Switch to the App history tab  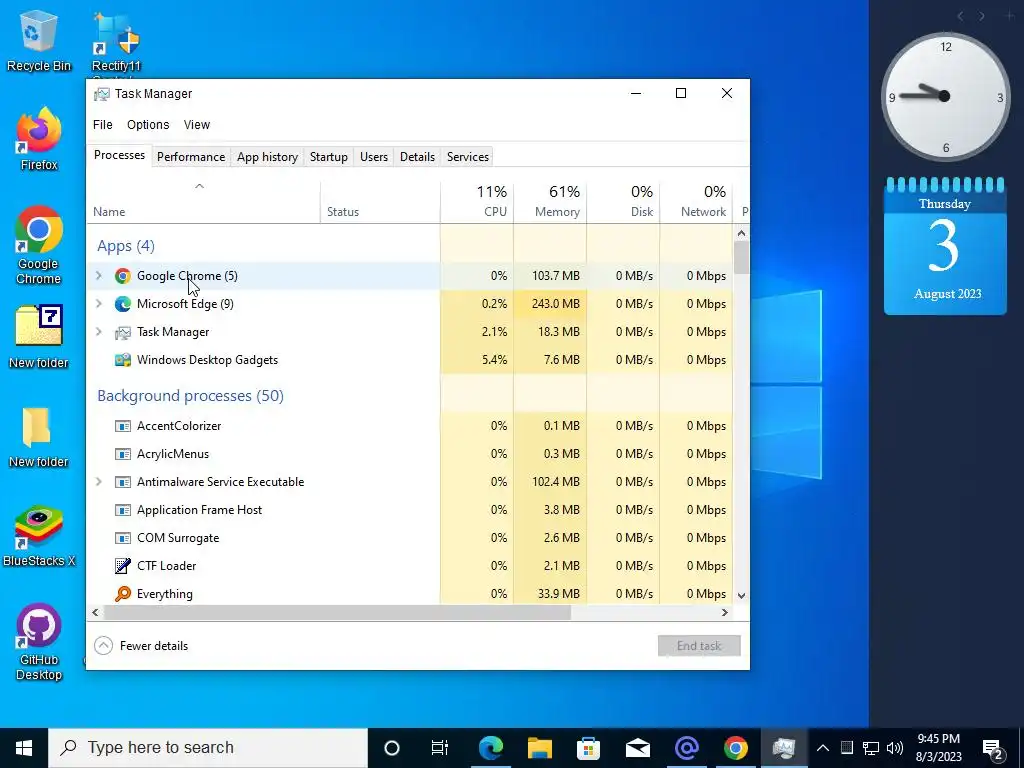(x=267, y=157)
